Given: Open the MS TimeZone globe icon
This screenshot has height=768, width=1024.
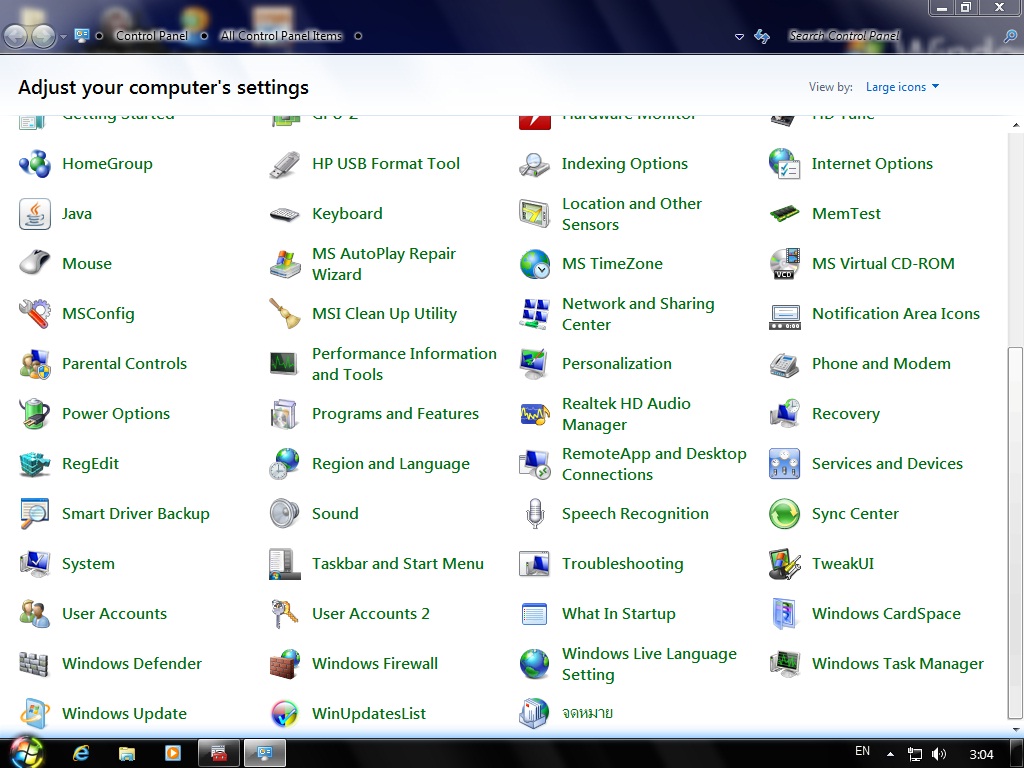Looking at the screenshot, I should pos(535,263).
